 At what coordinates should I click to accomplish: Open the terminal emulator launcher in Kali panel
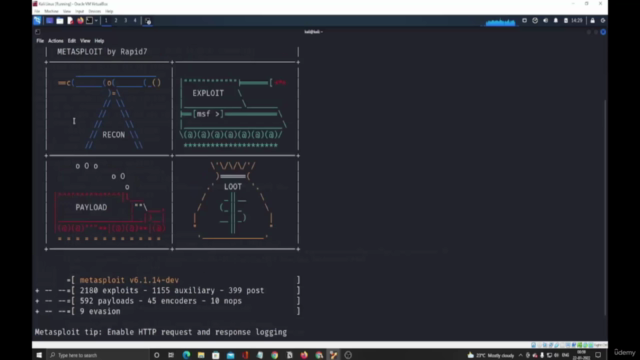click(x=89, y=20)
